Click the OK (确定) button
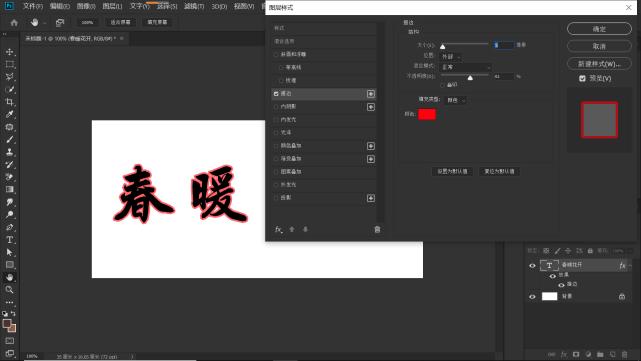Image resolution: width=641 pixels, height=361 pixels. coord(599,29)
